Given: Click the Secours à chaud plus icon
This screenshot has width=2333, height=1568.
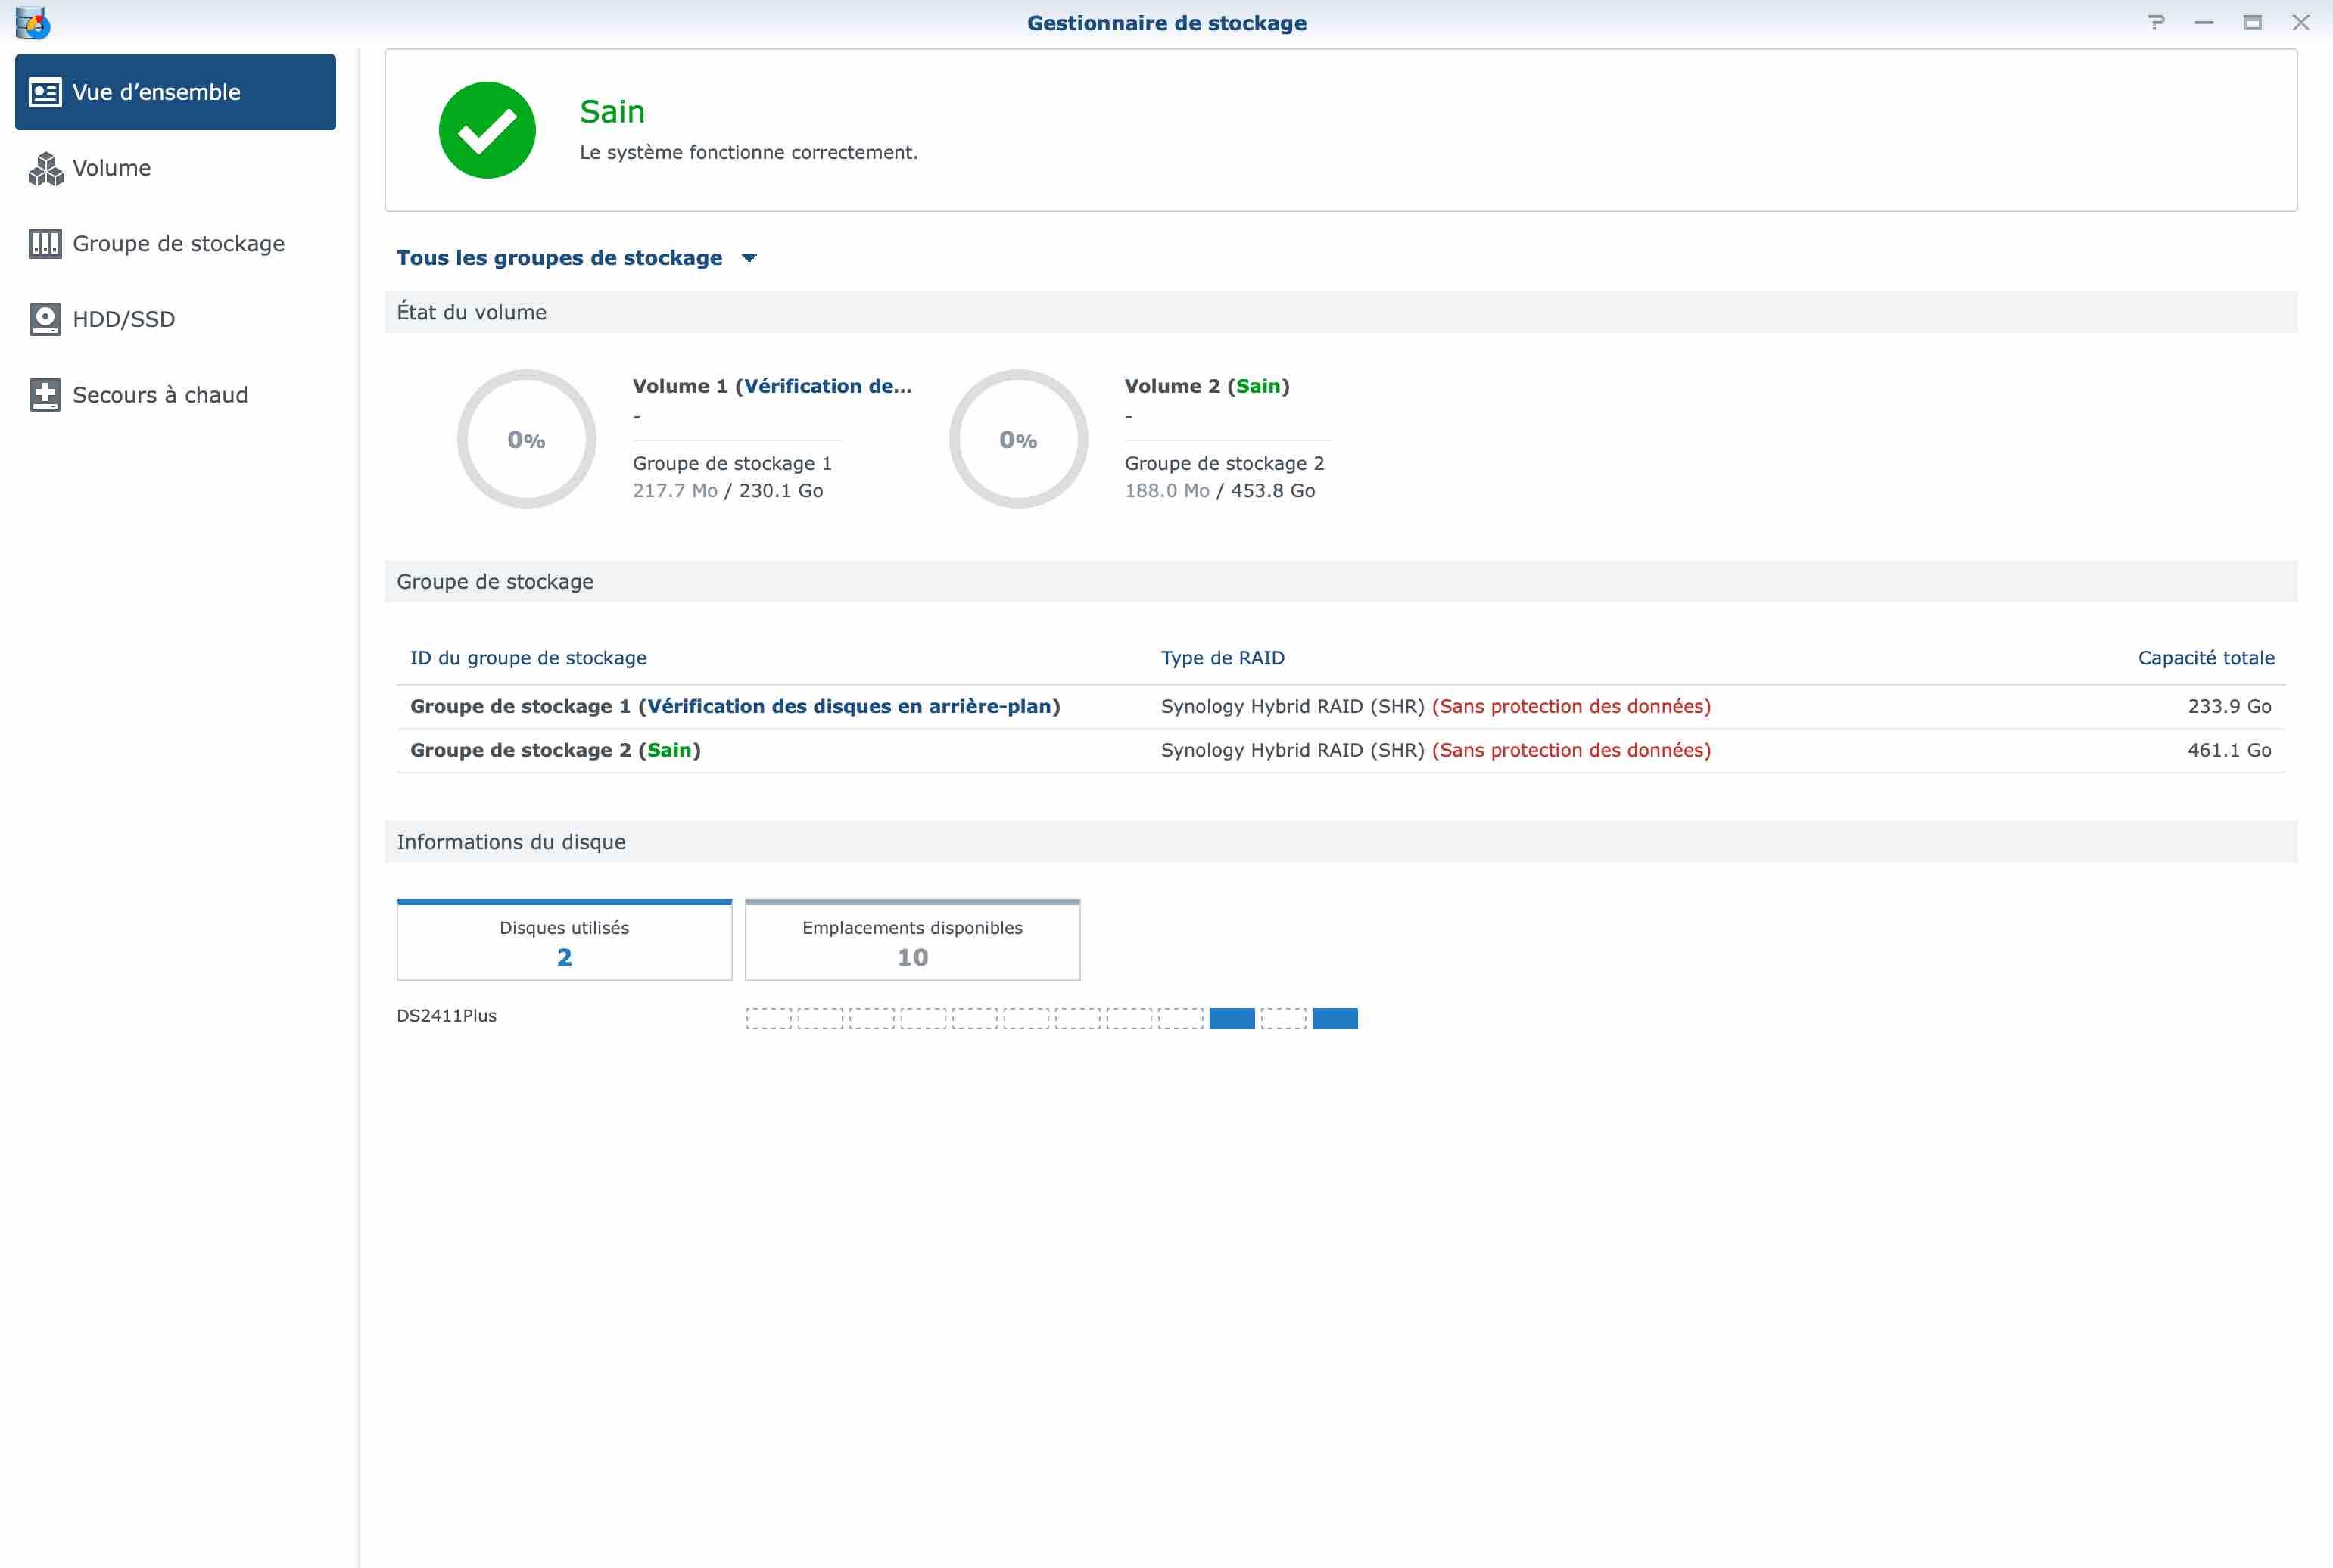Looking at the screenshot, I should click(45, 395).
